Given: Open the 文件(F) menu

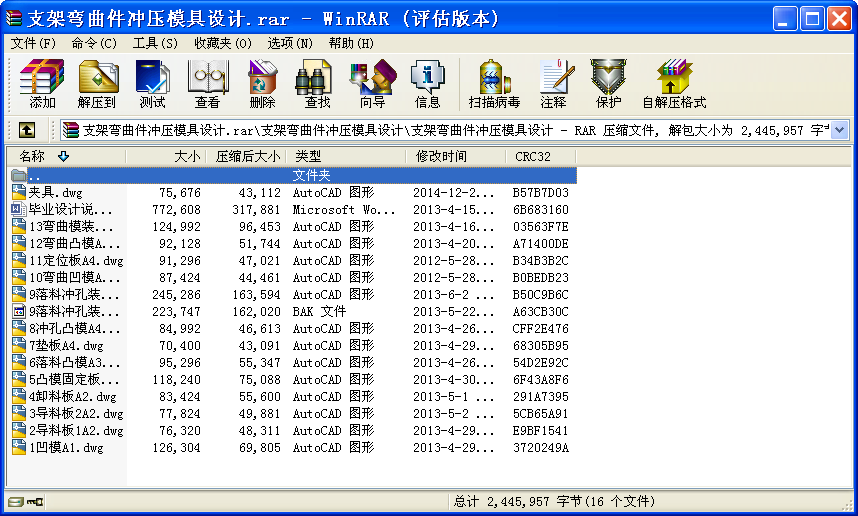Looking at the screenshot, I should tap(33, 43).
